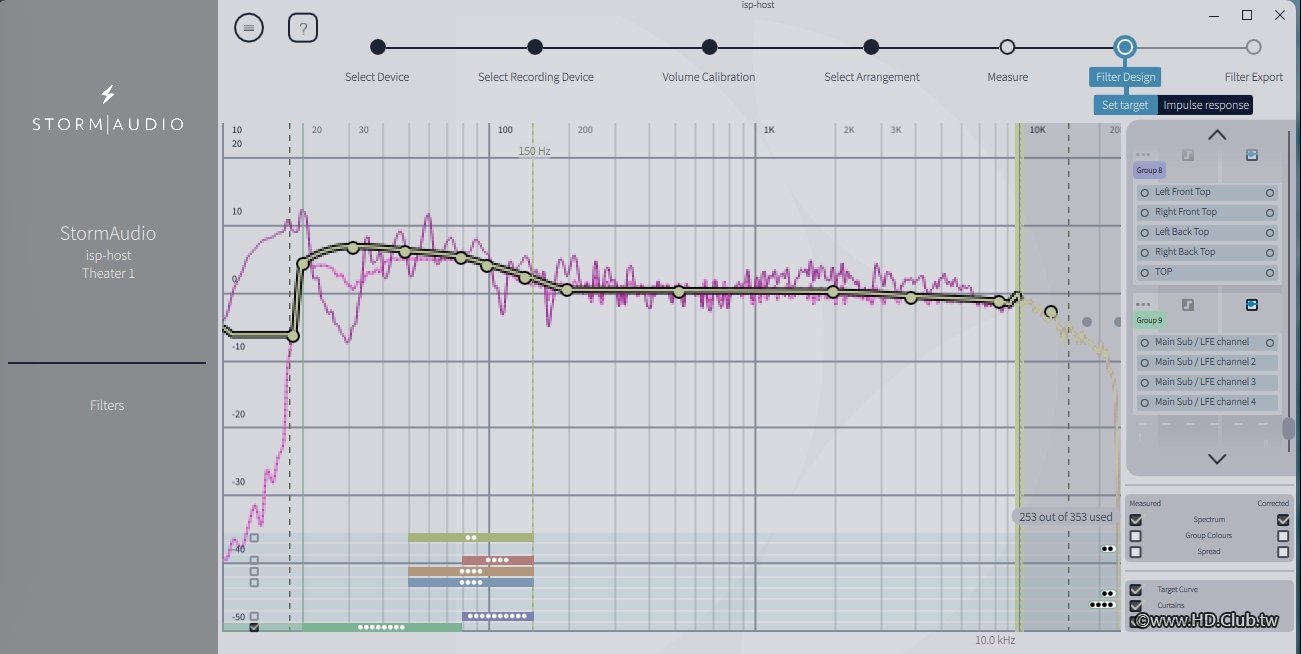The image size is (1301, 654).
Task: Select Main Sub / LFE channel 2 radio
Action: click(x=1144, y=362)
